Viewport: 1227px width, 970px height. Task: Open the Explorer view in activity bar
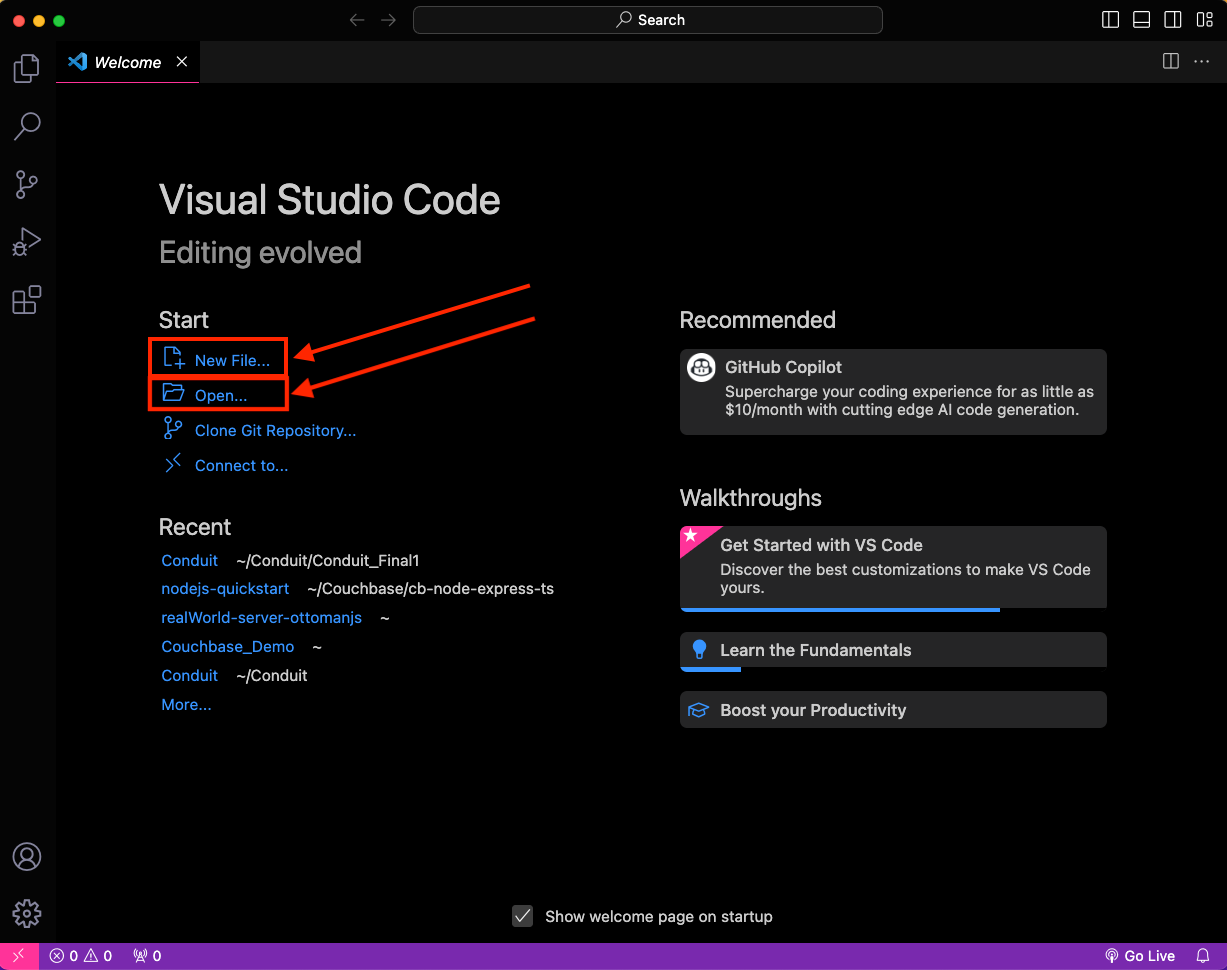point(26,68)
